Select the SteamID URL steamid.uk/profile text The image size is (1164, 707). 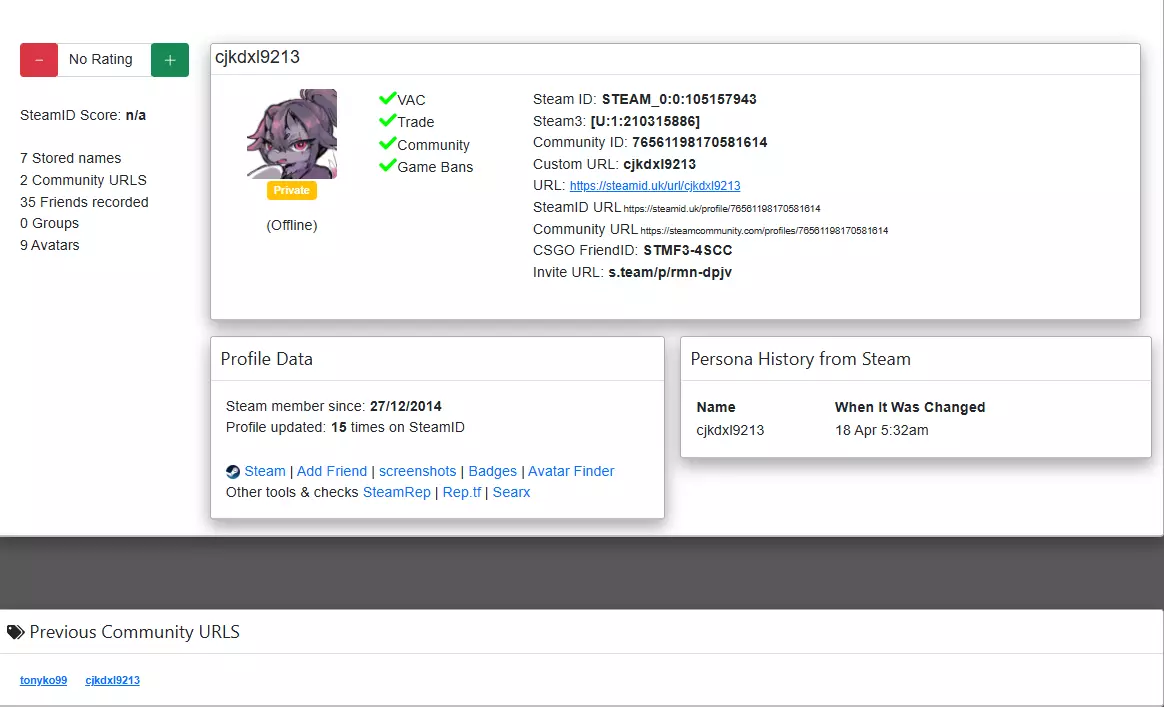click(x=722, y=209)
